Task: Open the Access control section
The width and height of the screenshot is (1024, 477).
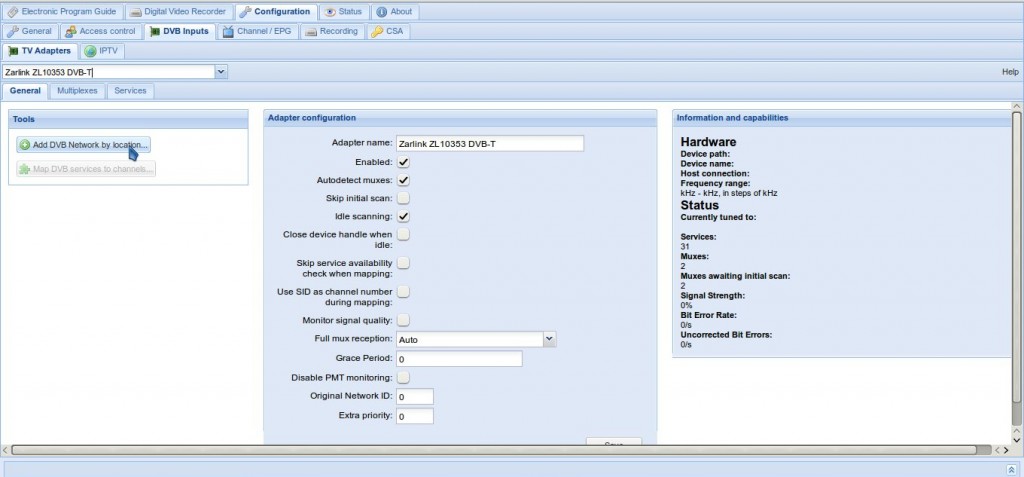Action: tap(101, 31)
